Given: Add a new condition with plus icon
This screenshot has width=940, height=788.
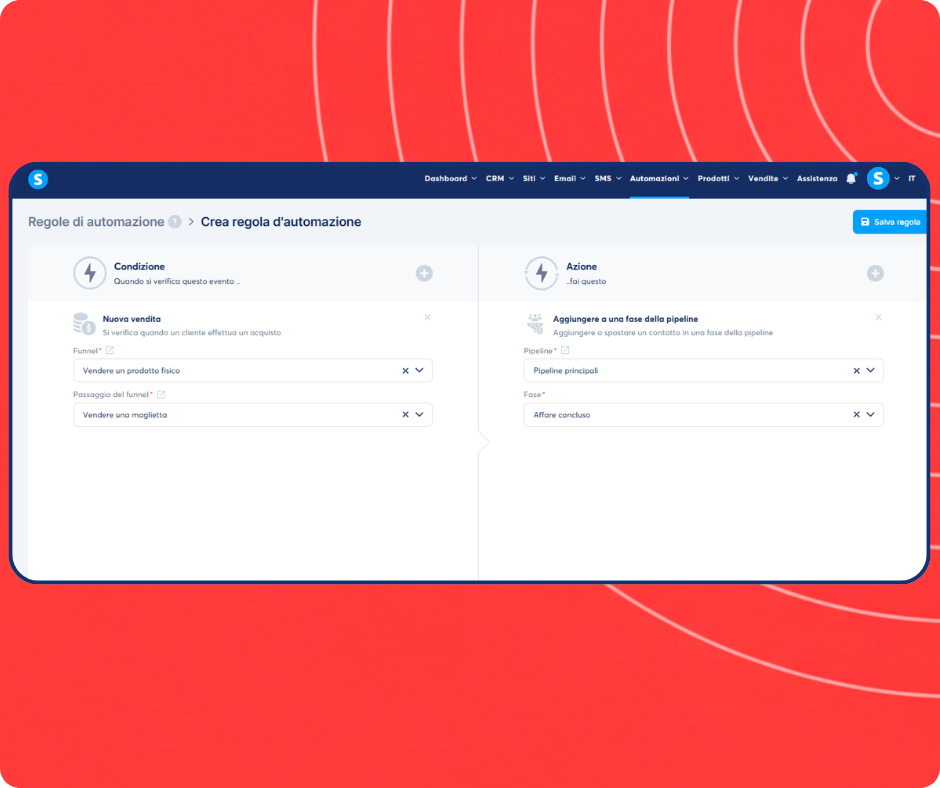Looking at the screenshot, I should point(424,273).
